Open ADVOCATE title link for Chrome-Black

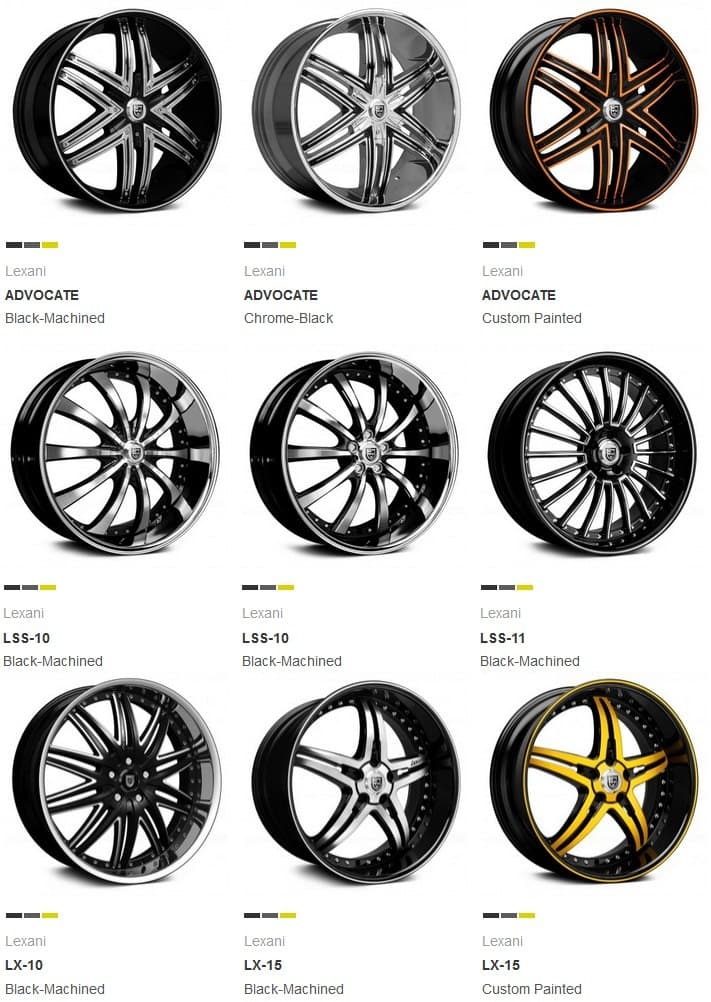pos(281,295)
